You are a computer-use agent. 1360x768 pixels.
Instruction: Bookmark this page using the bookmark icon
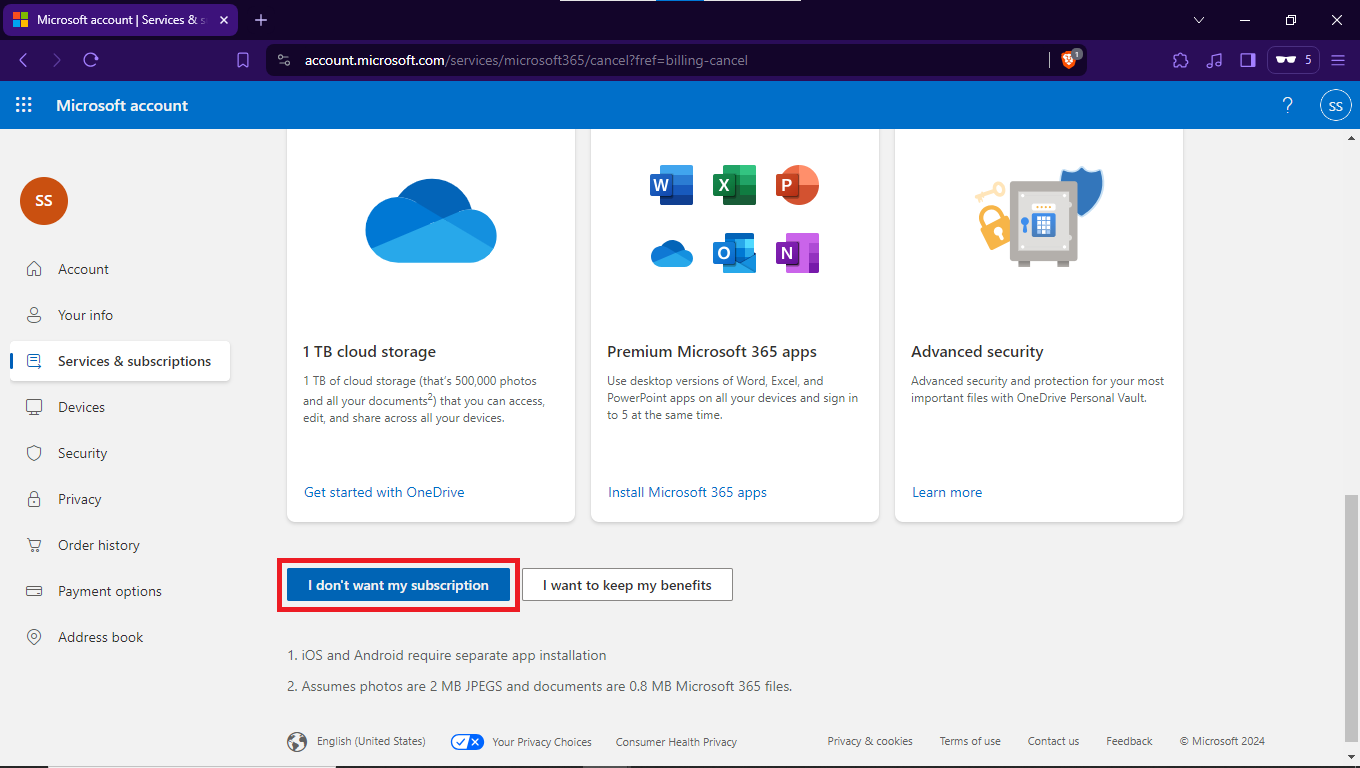243,60
